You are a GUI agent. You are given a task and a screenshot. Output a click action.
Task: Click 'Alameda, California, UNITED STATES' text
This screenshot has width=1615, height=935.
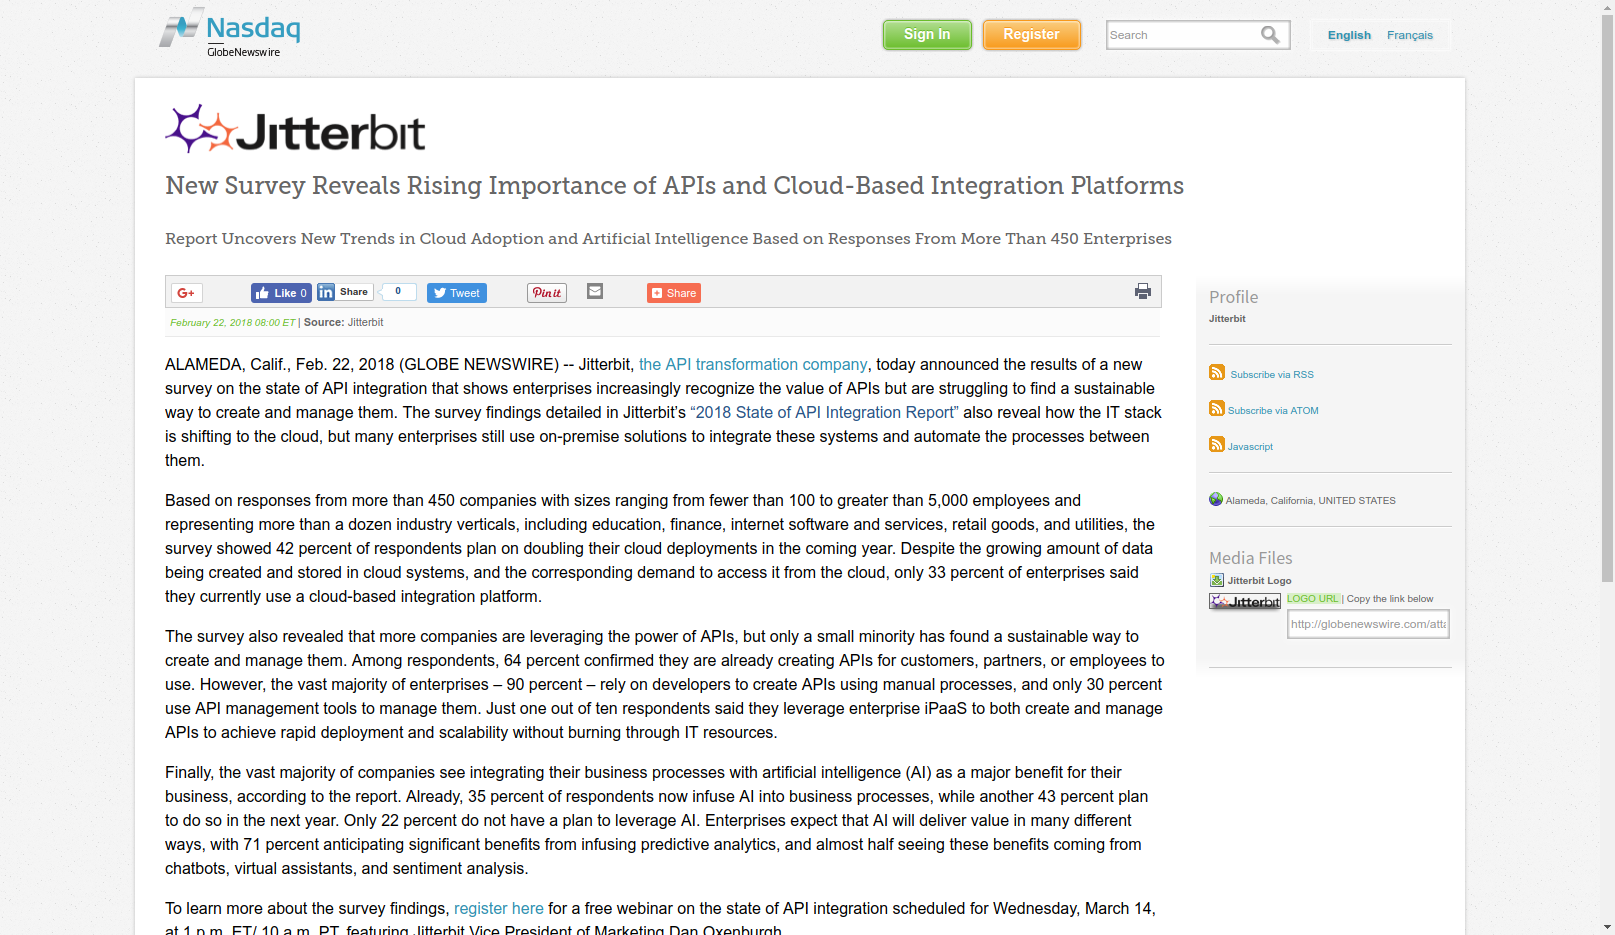point(1311,501)
